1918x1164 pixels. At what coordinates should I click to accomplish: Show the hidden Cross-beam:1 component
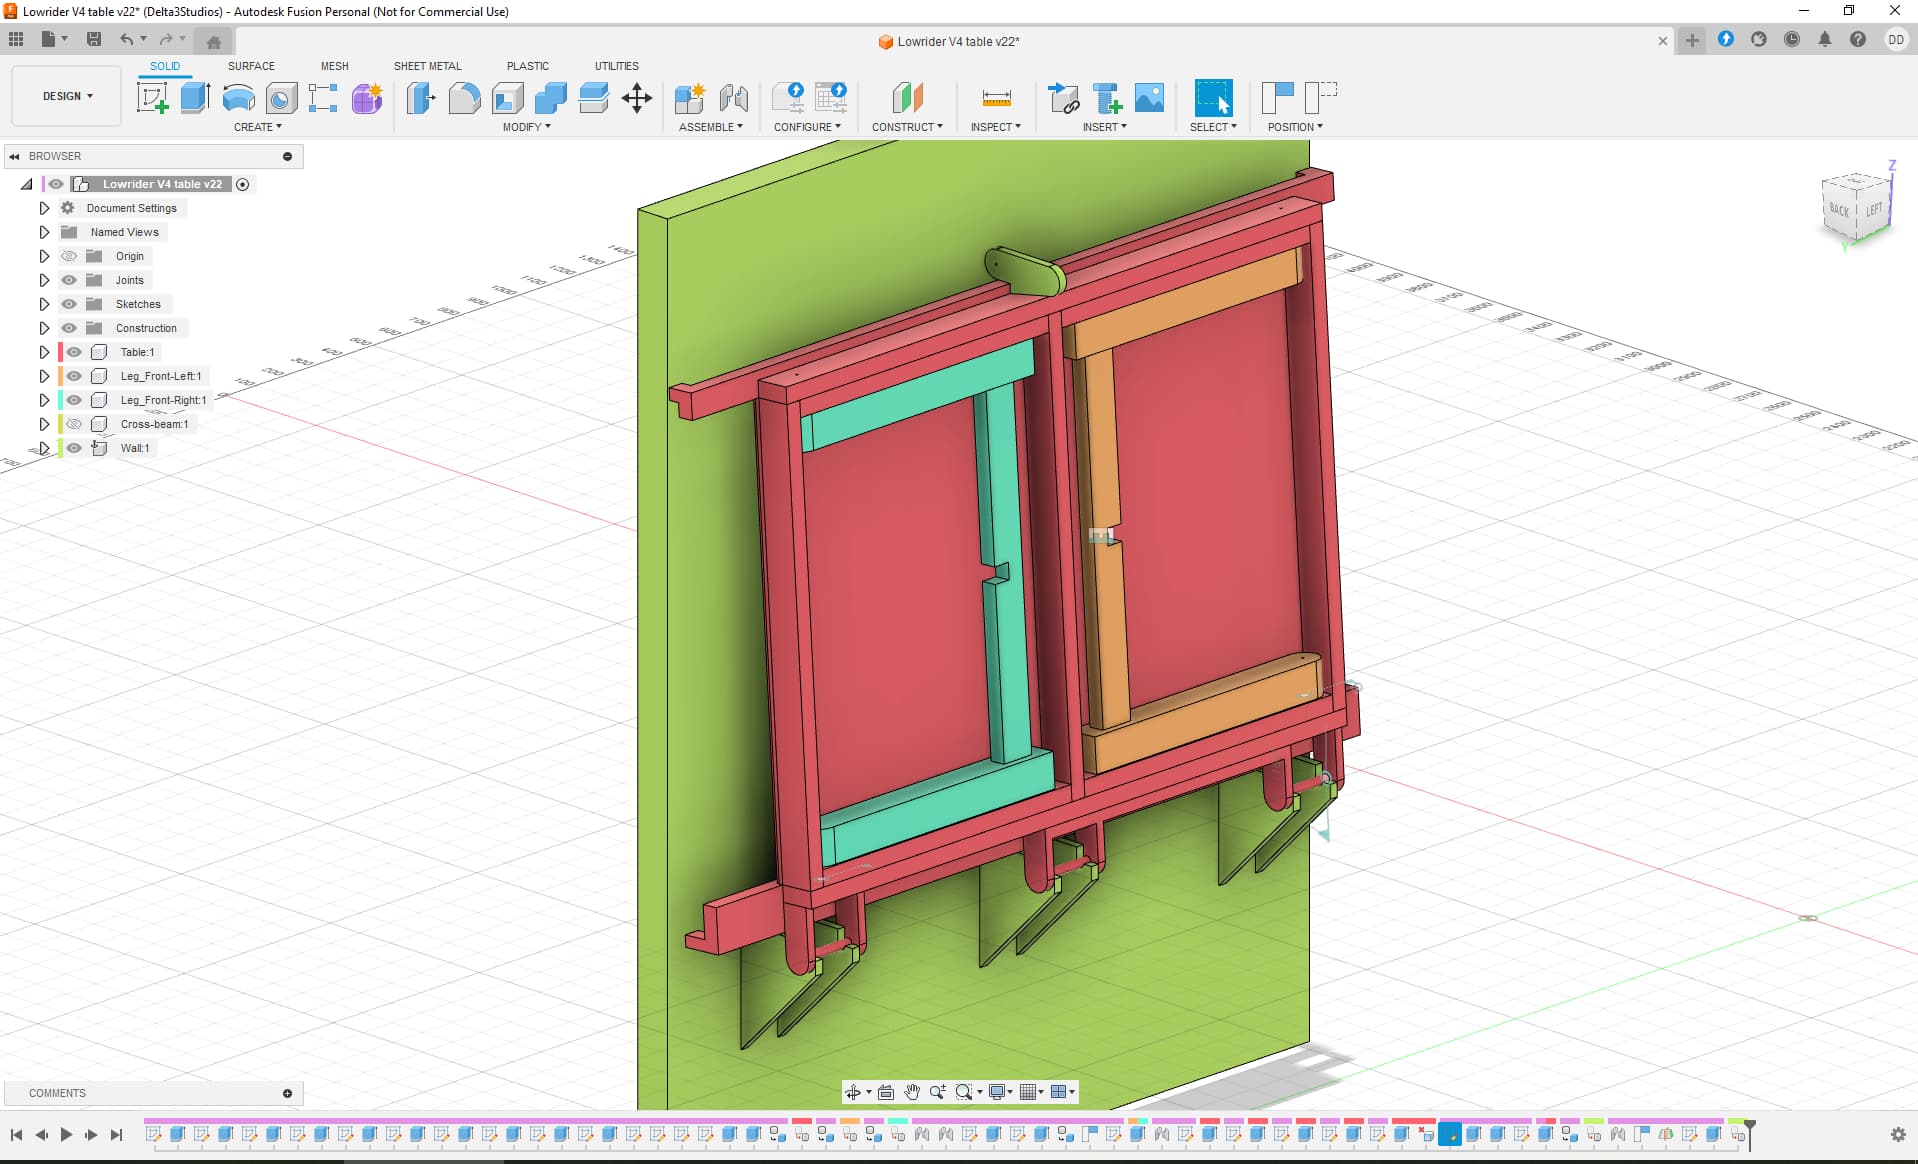click(x=74, y=424)
